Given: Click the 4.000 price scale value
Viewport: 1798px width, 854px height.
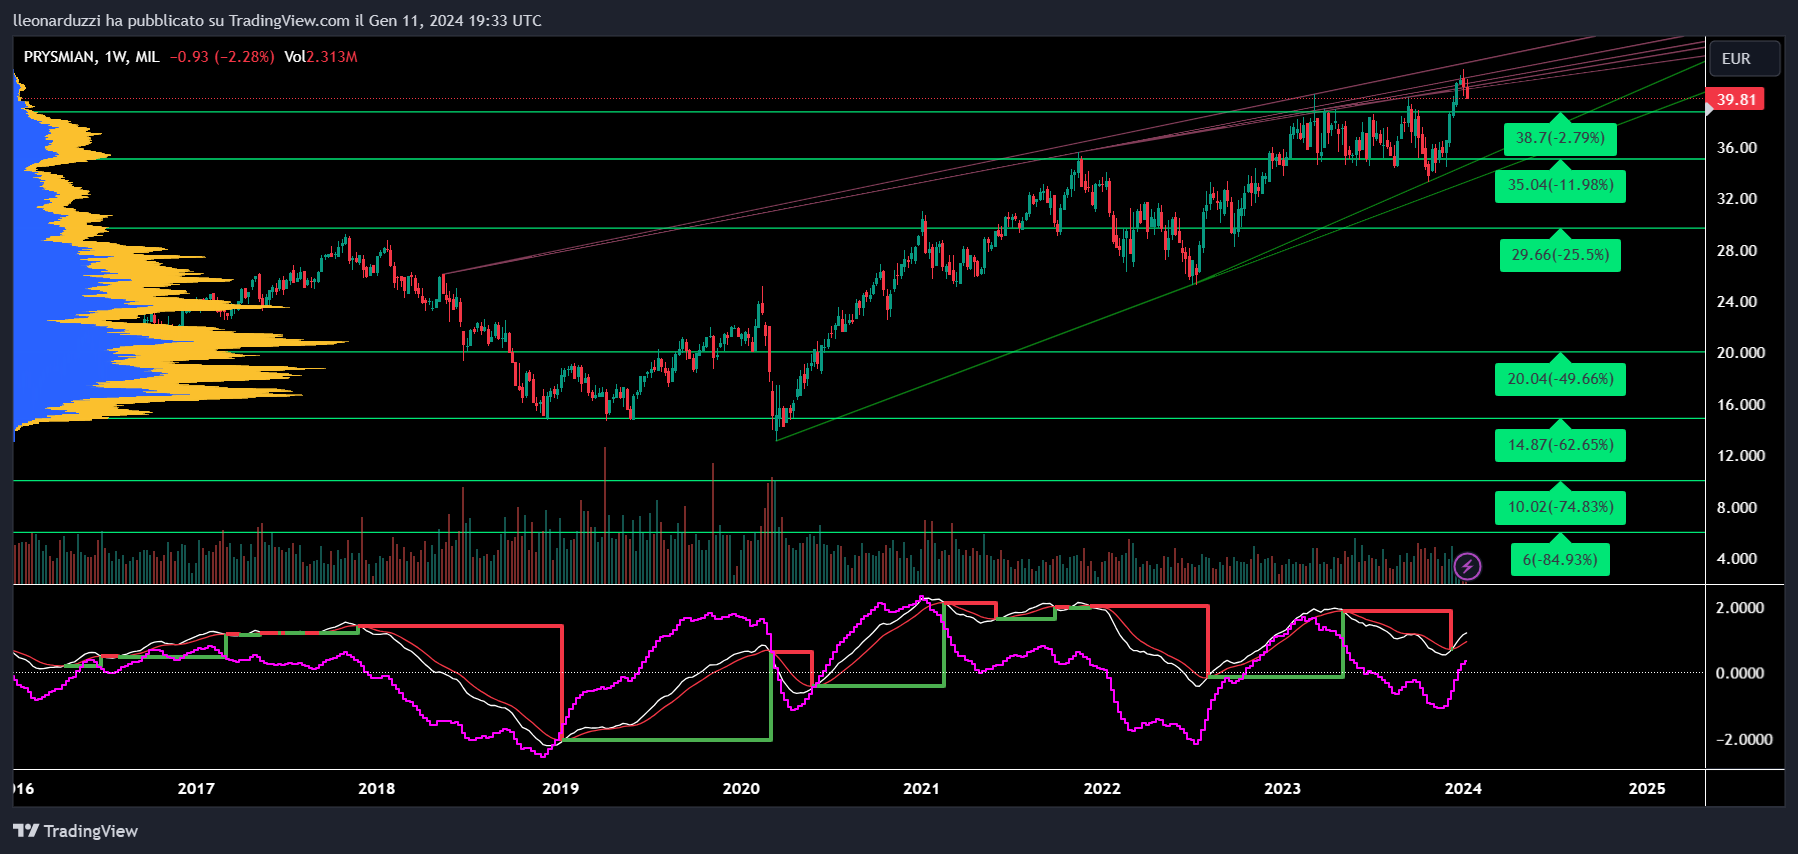Looking at the screenshot, I should (x=1737, y=558).
